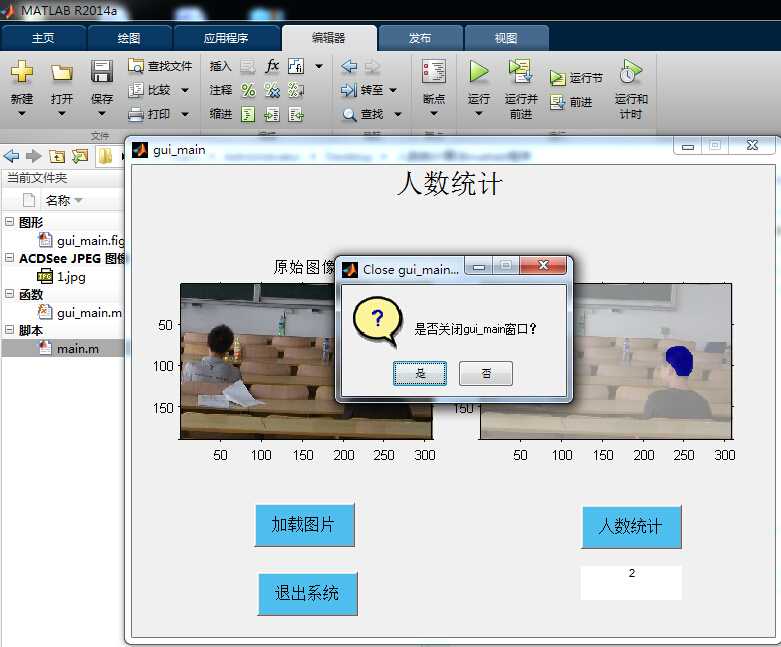Open the 打开 dropdown arrow
The image size is (781, 647).
pos(62,114)
